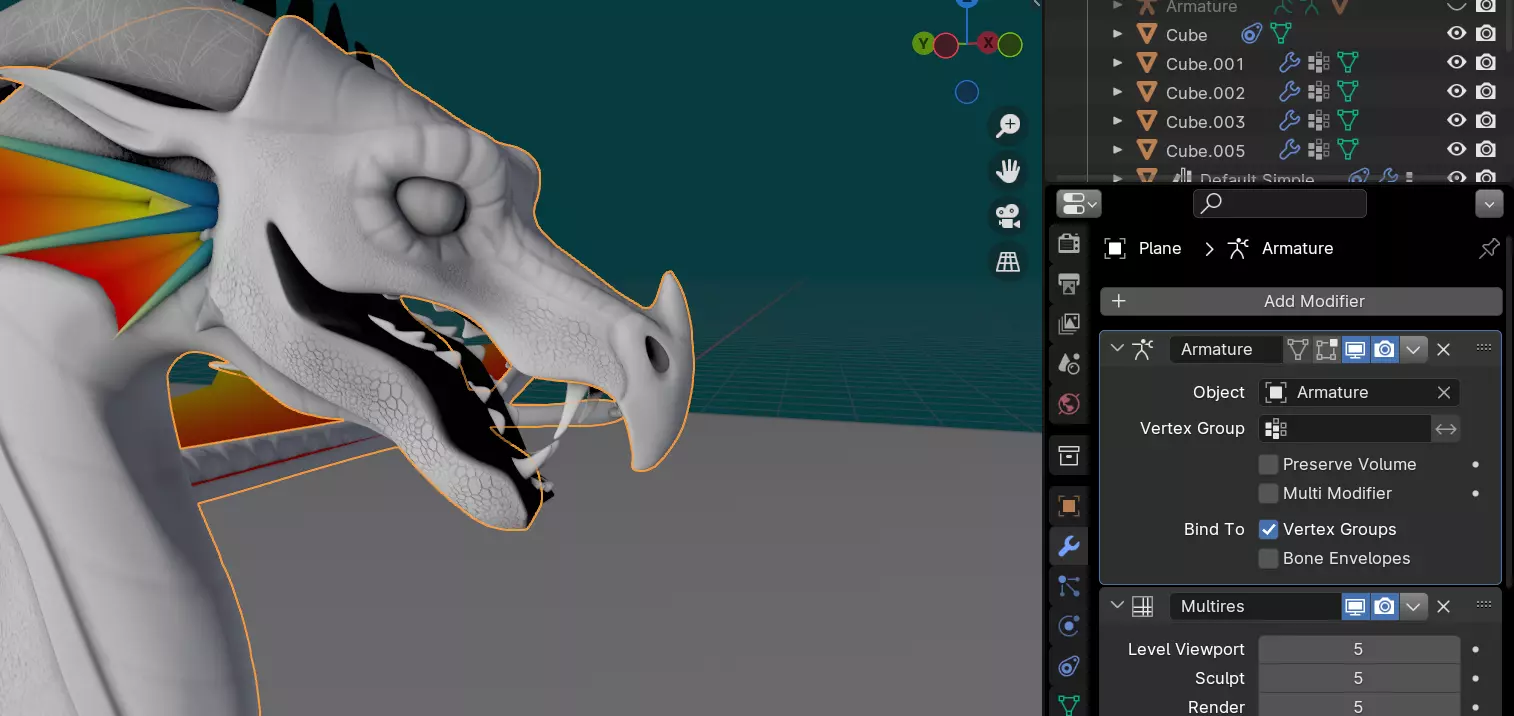The width and height of the screenshot is (1514, 716).
Task: Open the World properties tab
Action: (1069, 404)
